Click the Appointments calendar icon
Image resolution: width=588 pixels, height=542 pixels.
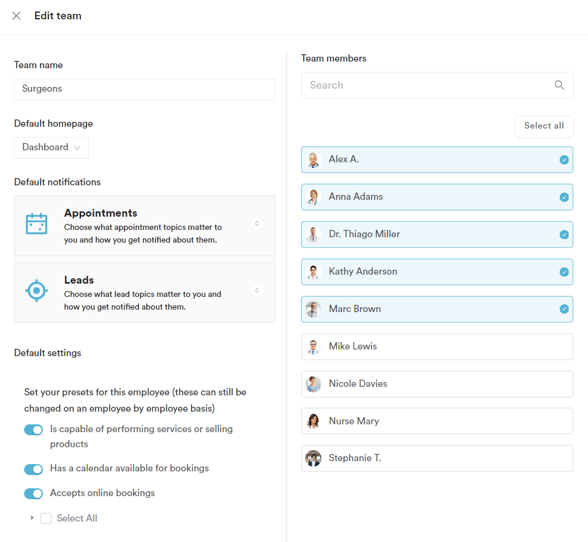[x=36, y=224]
